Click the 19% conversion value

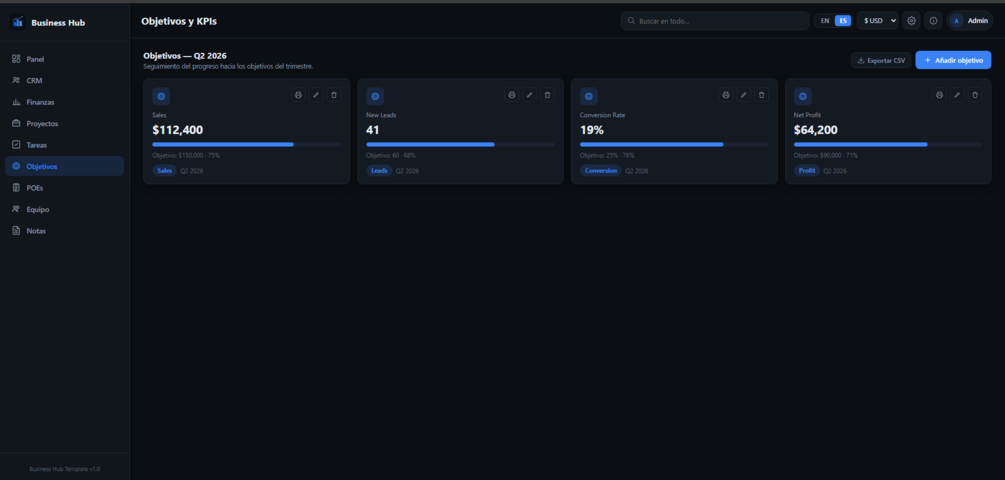592,130
